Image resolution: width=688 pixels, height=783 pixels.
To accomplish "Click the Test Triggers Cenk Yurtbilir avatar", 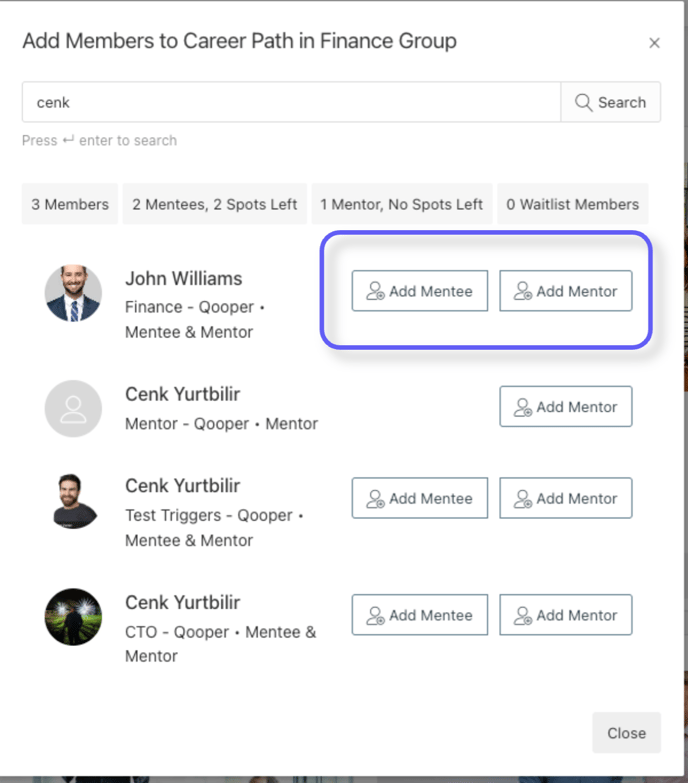I will coord(73,500).
